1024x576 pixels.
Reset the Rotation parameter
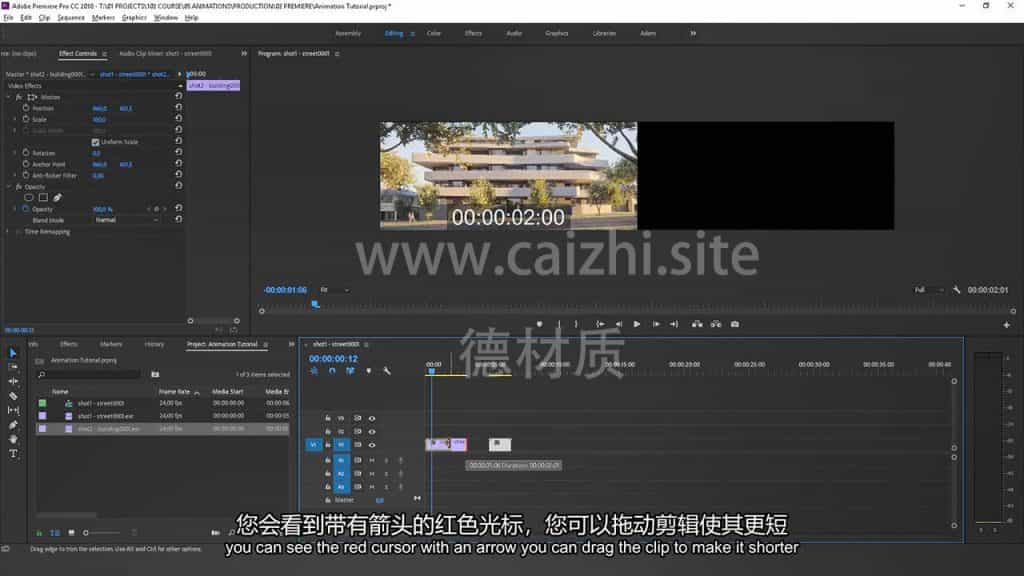[178, 152]
